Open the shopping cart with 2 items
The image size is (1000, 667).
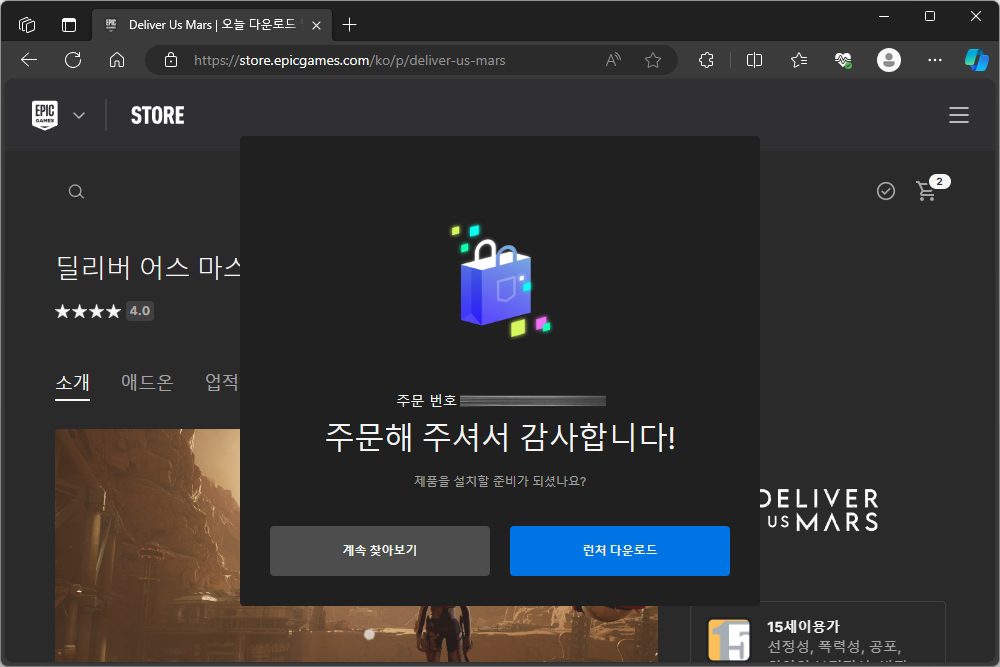[932, 188]
